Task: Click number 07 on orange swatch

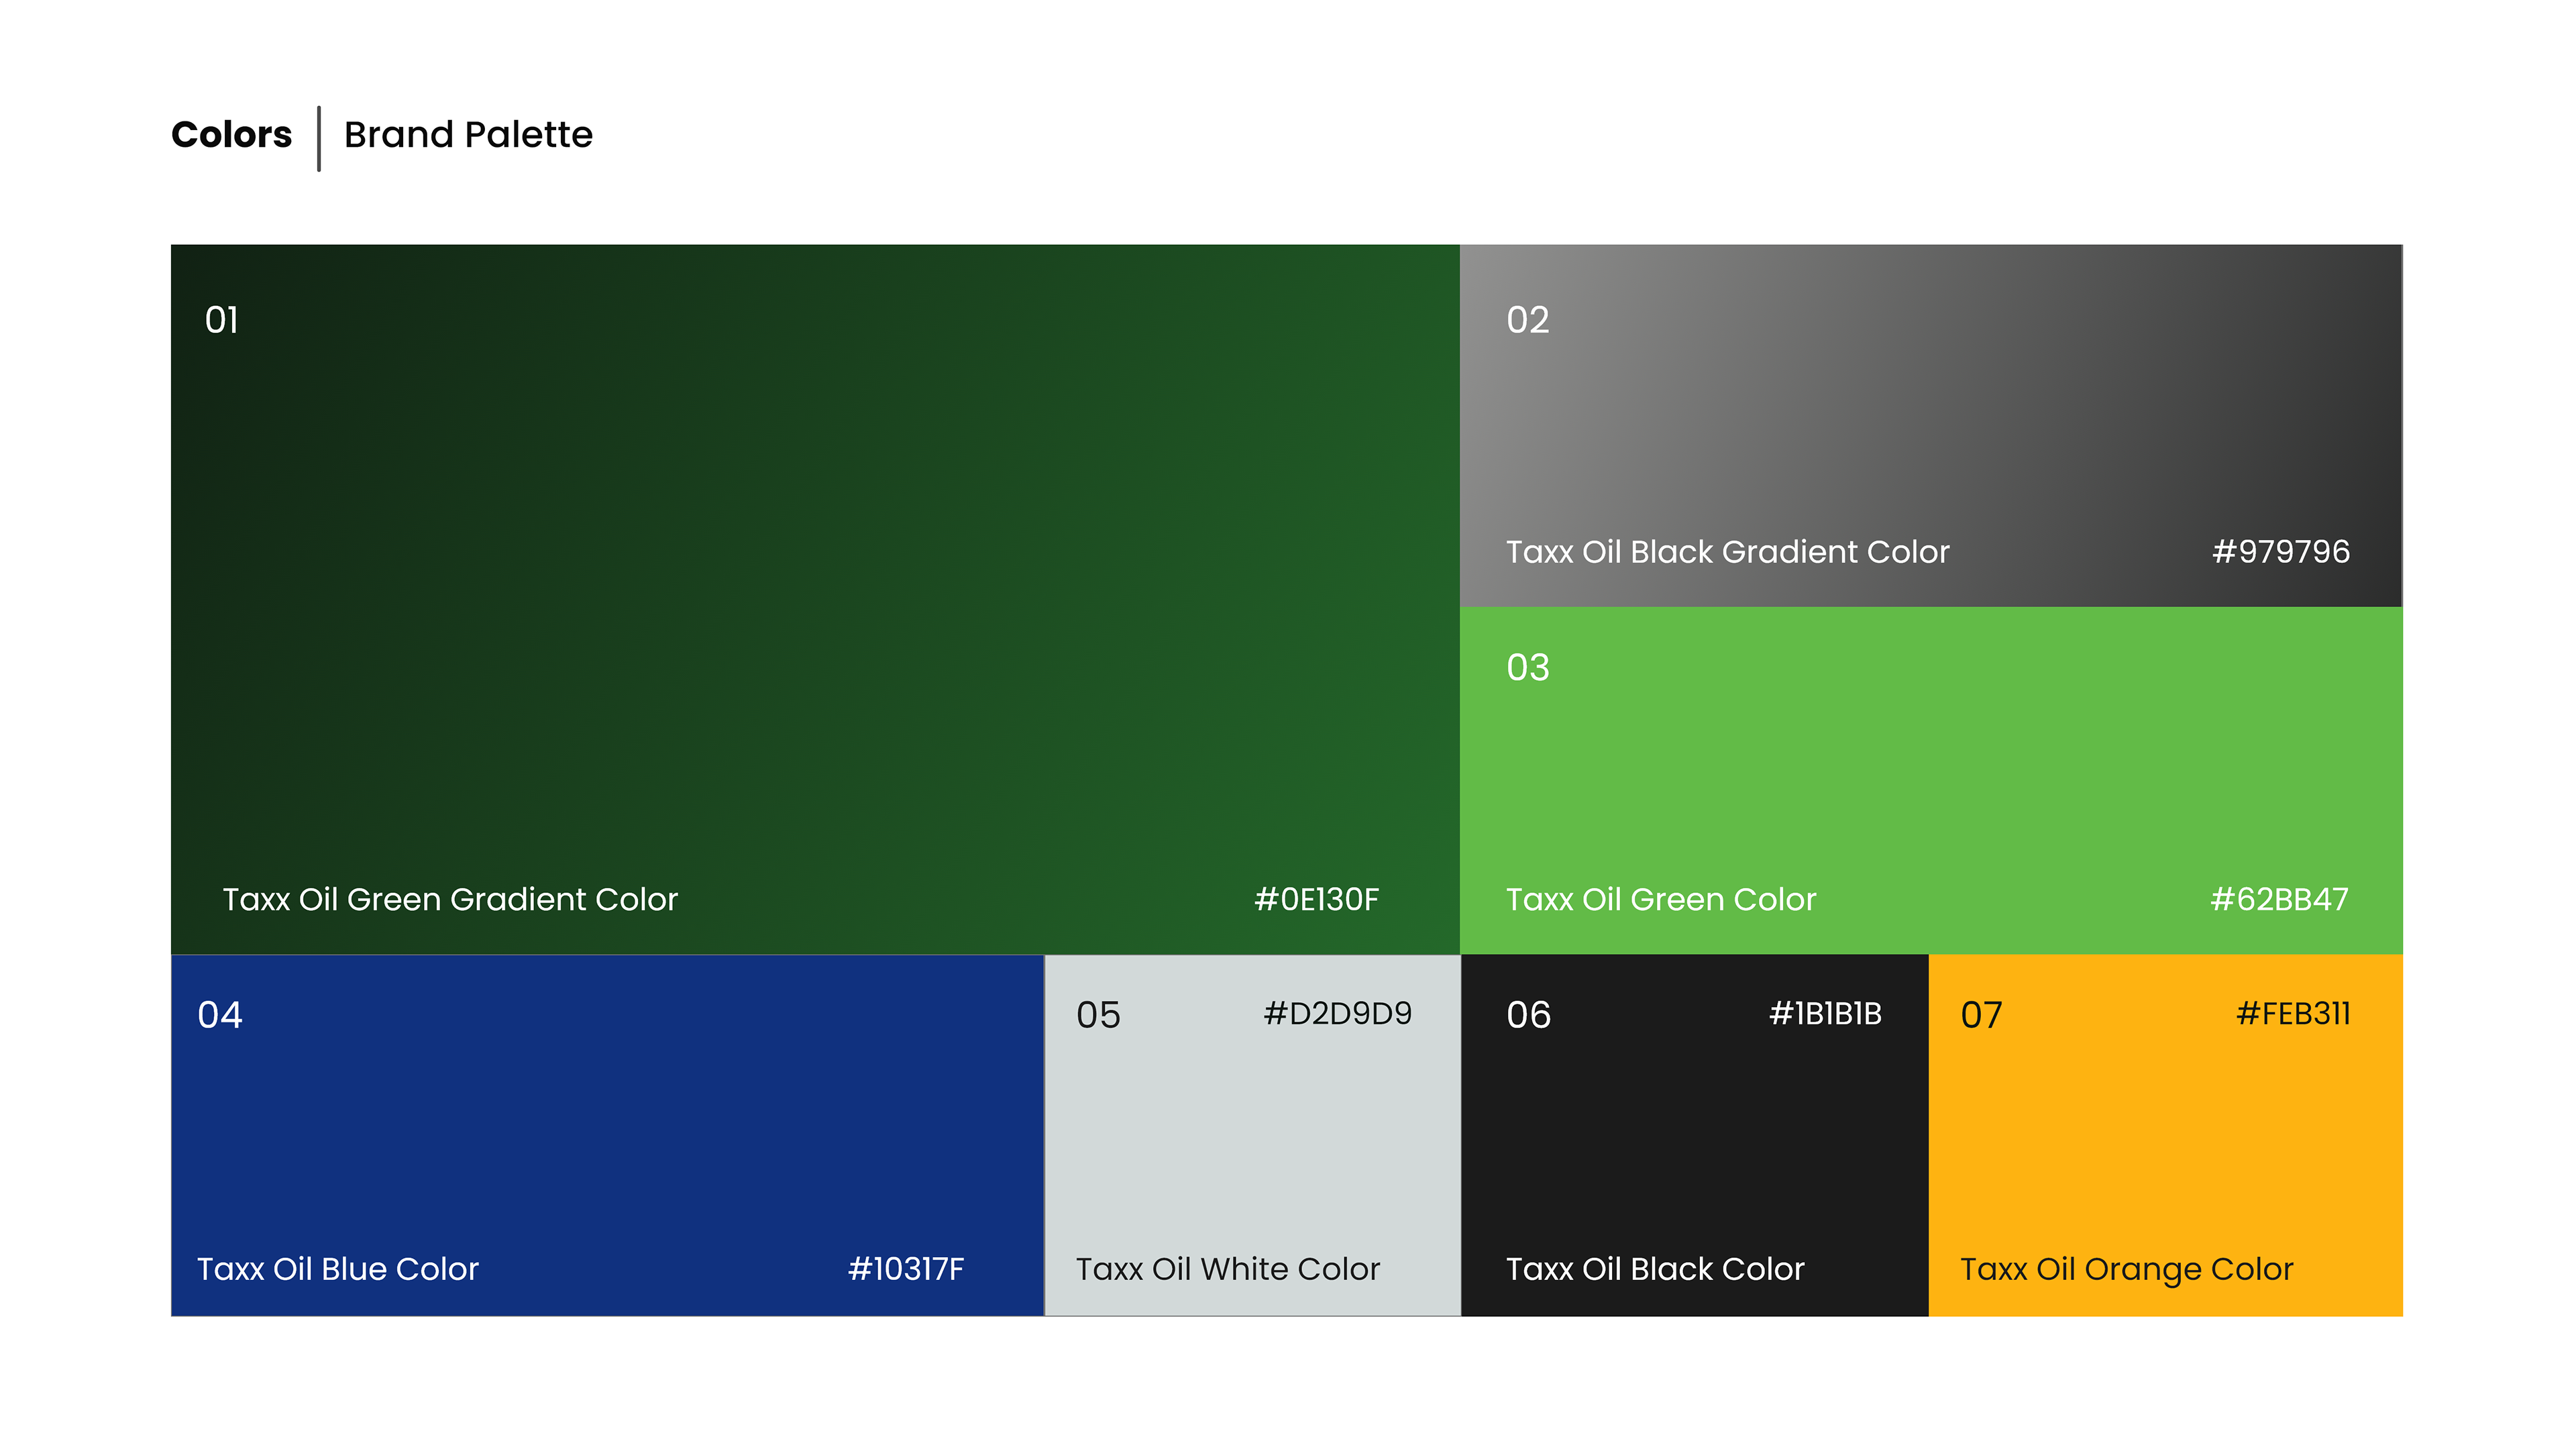Action: click(x=1981, y=1015)
